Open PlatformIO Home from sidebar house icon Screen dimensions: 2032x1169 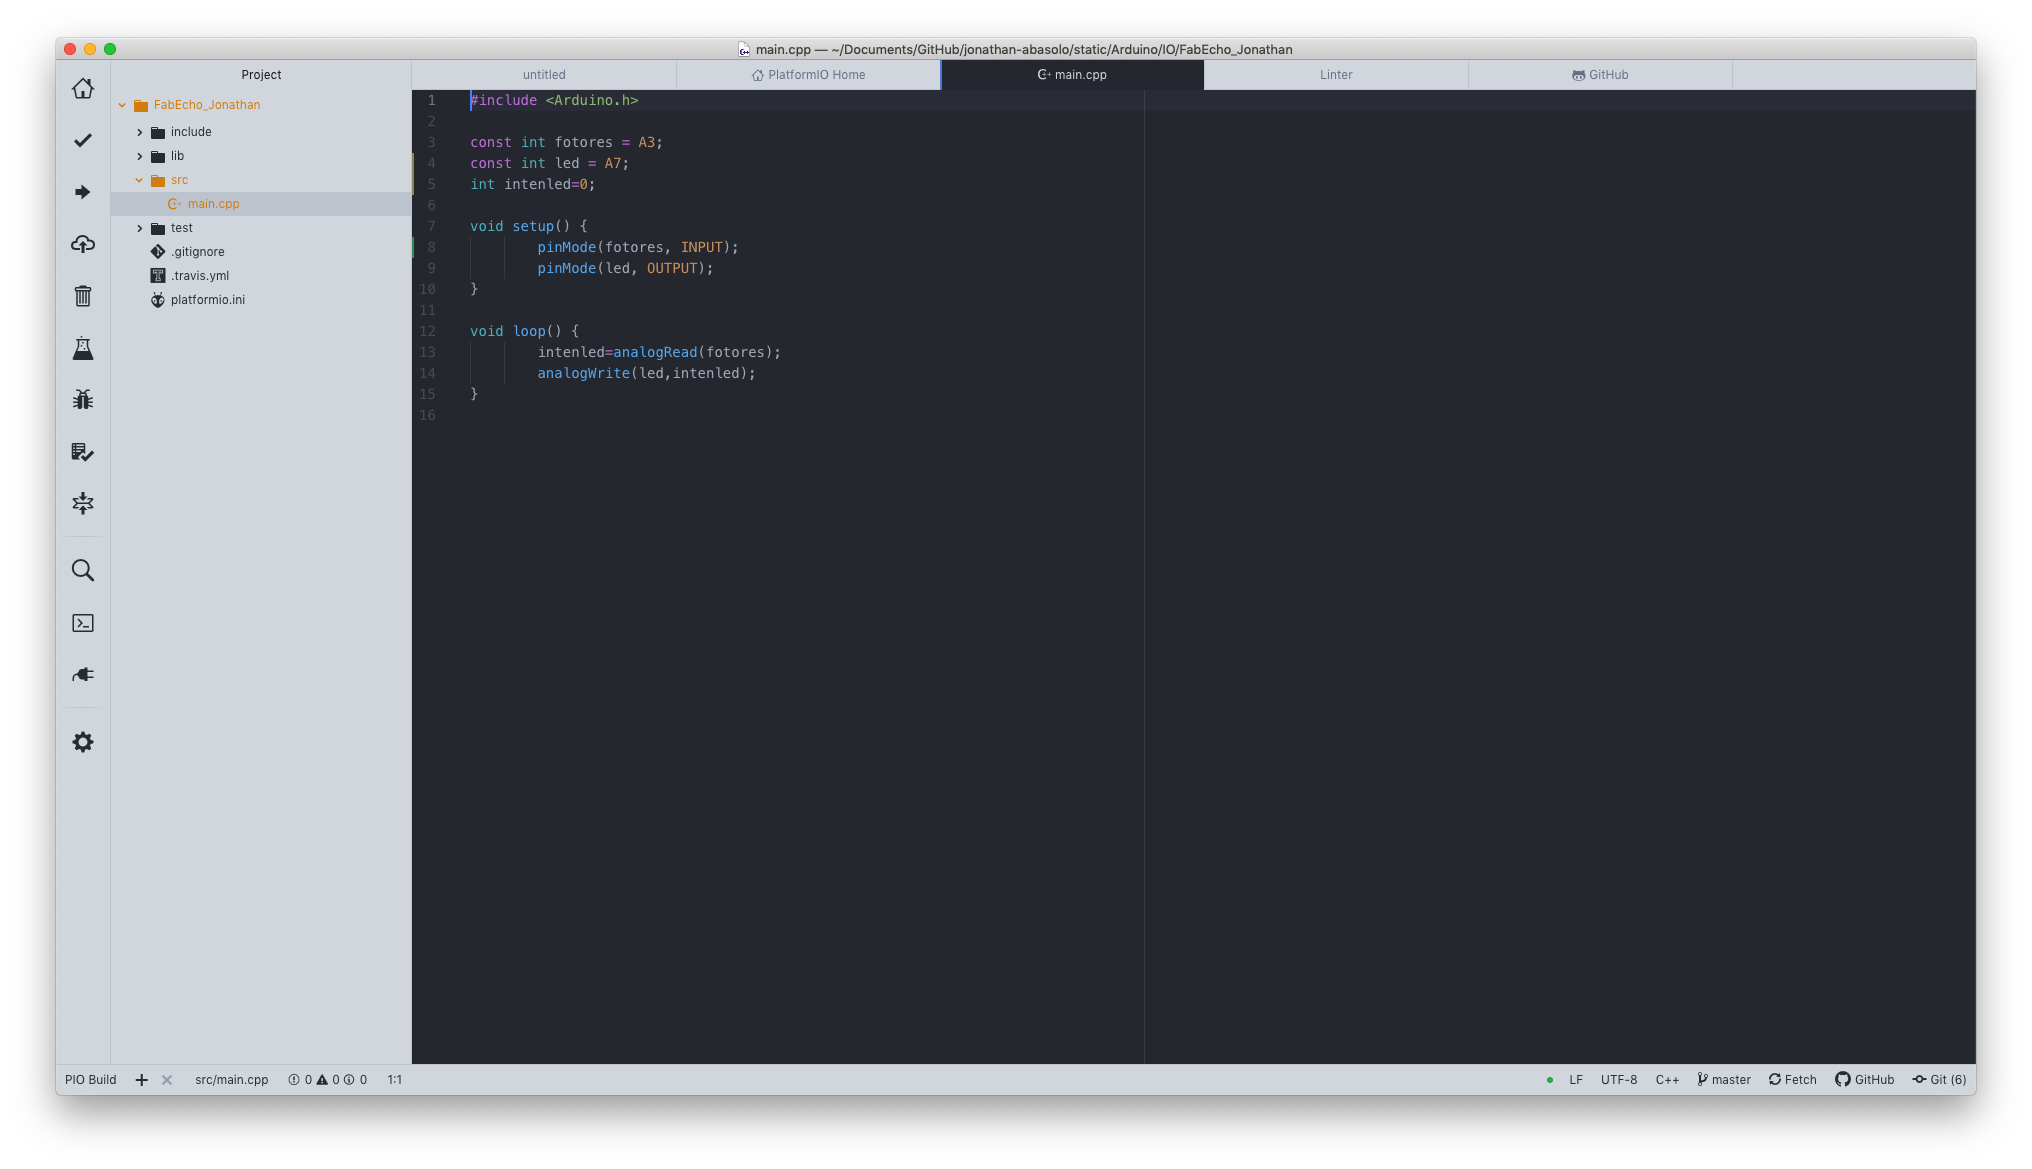(x=83, y=88)
